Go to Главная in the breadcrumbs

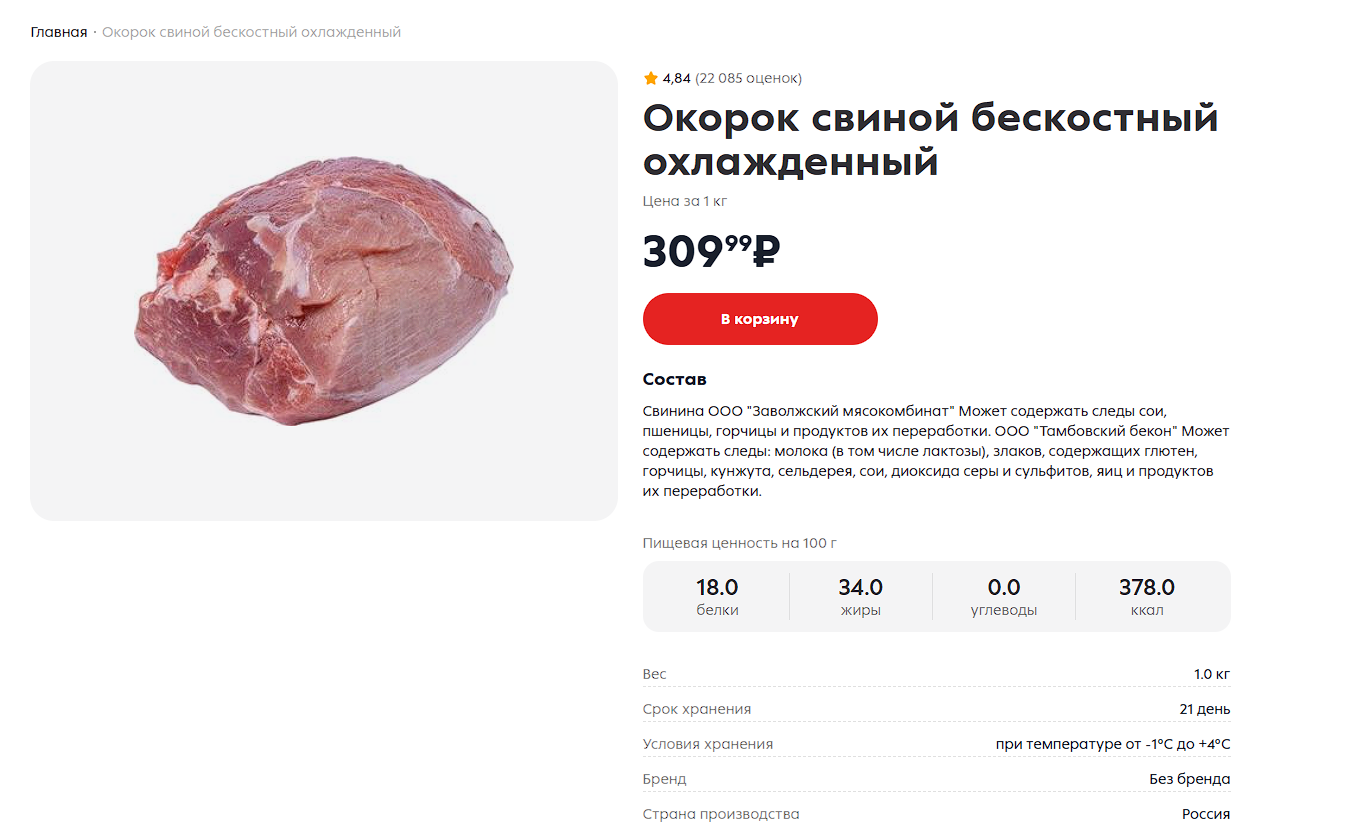59,32
